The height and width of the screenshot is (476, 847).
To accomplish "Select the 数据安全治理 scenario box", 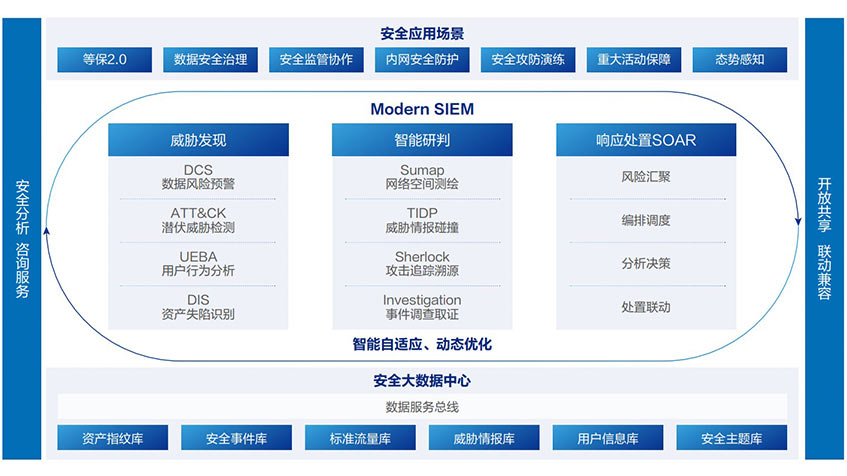I will (x=210, y=60).
